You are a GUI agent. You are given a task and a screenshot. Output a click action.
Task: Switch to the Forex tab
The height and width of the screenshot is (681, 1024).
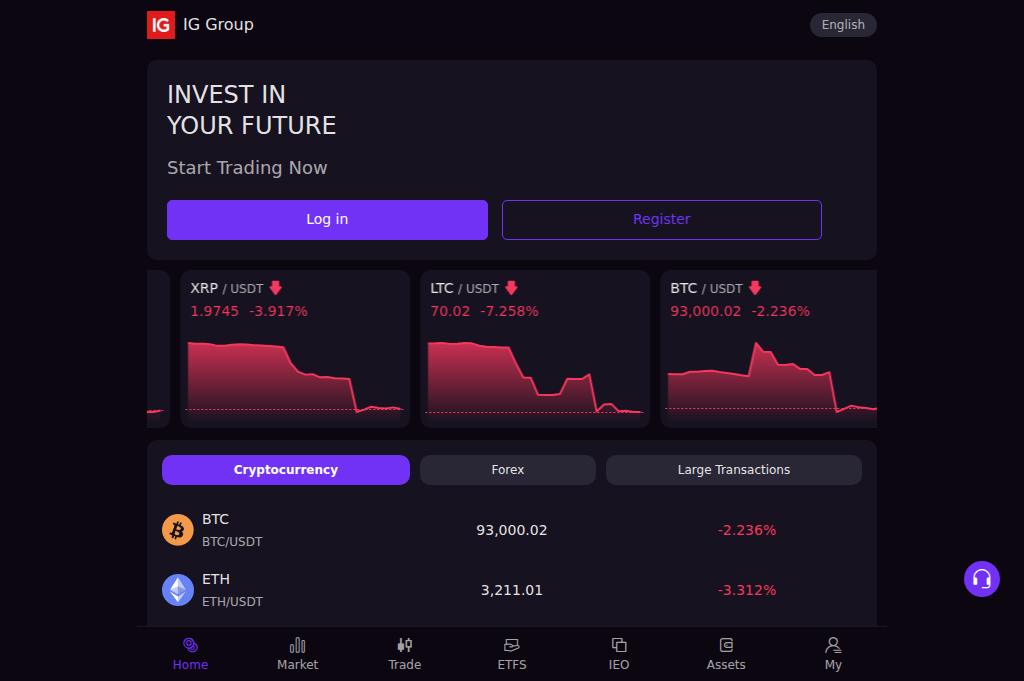[507, 469]
